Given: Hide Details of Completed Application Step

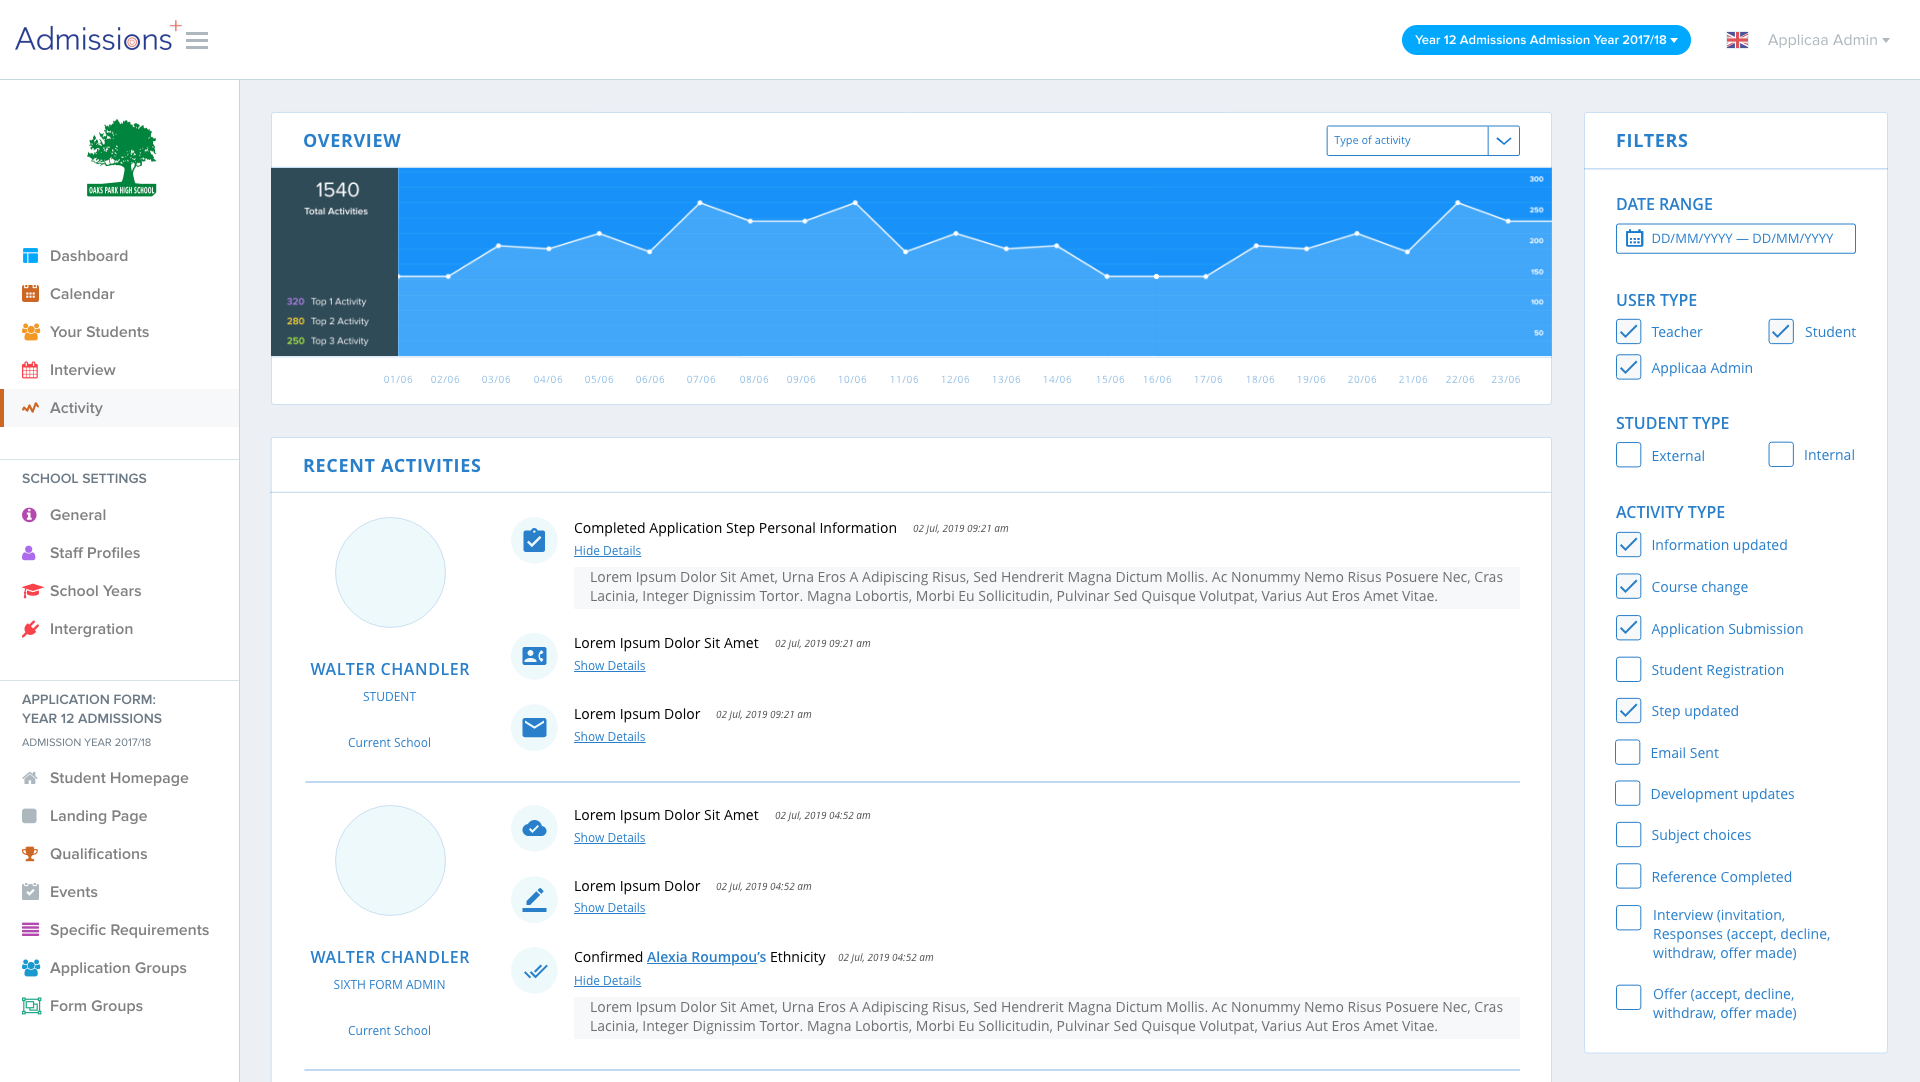Looking at the screenshot, I should tap(607, 551).
